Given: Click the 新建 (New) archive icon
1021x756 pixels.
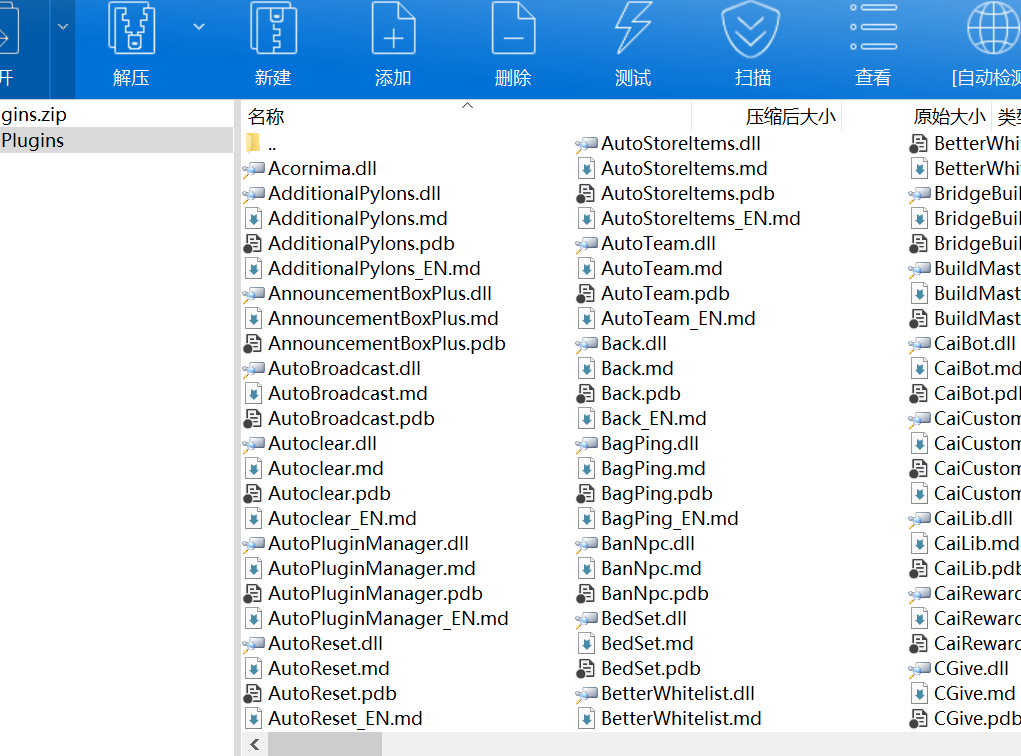Looking at the screenshot, I should pyautogui.click(x=273, y=30).
